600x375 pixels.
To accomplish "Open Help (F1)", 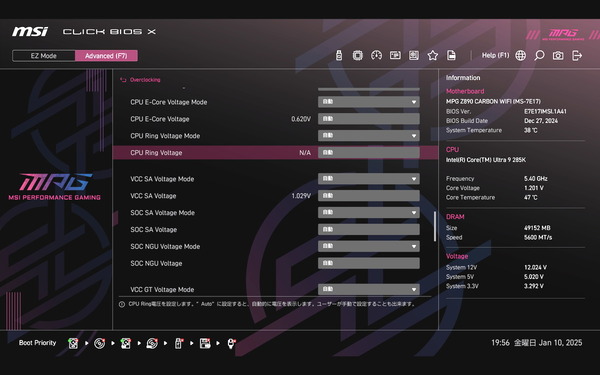I will click(x=495, y=55).
